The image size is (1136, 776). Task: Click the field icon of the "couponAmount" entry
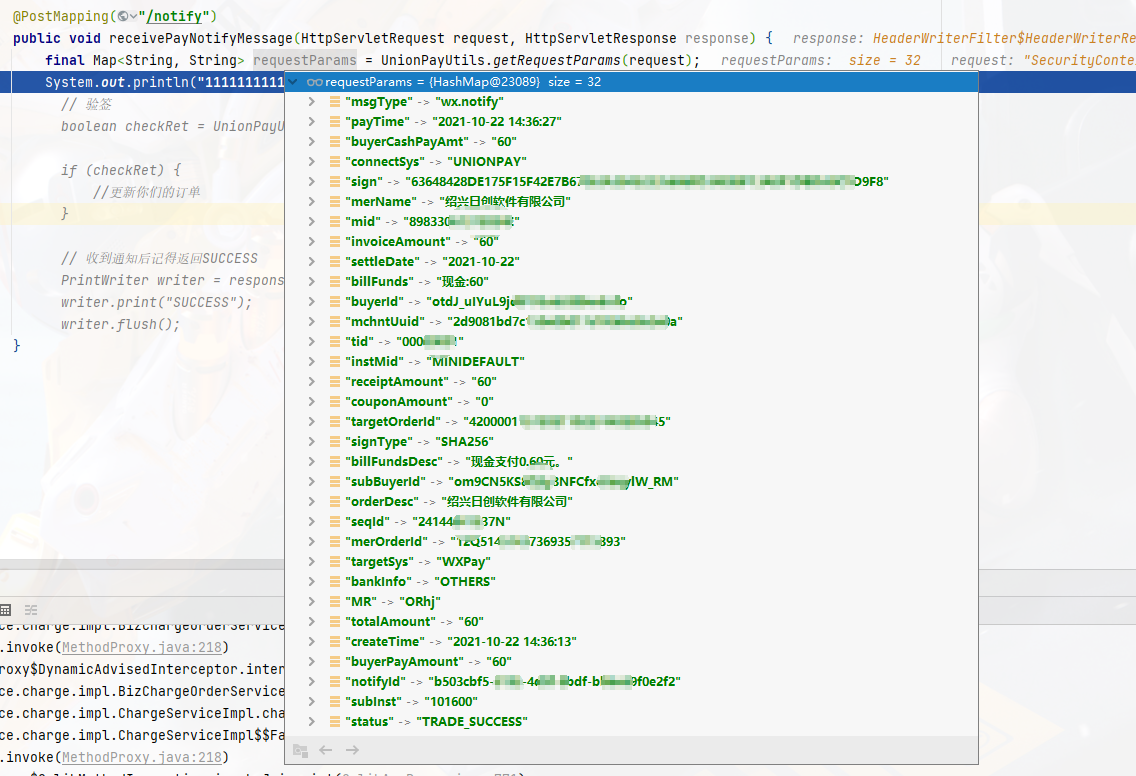point(335,401)
